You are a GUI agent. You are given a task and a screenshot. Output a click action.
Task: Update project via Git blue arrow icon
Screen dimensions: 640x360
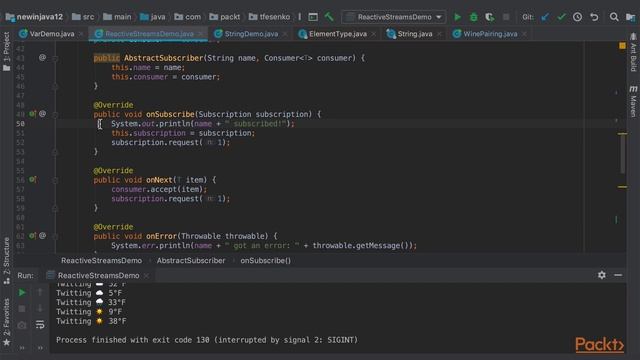(x=545, y=17)
